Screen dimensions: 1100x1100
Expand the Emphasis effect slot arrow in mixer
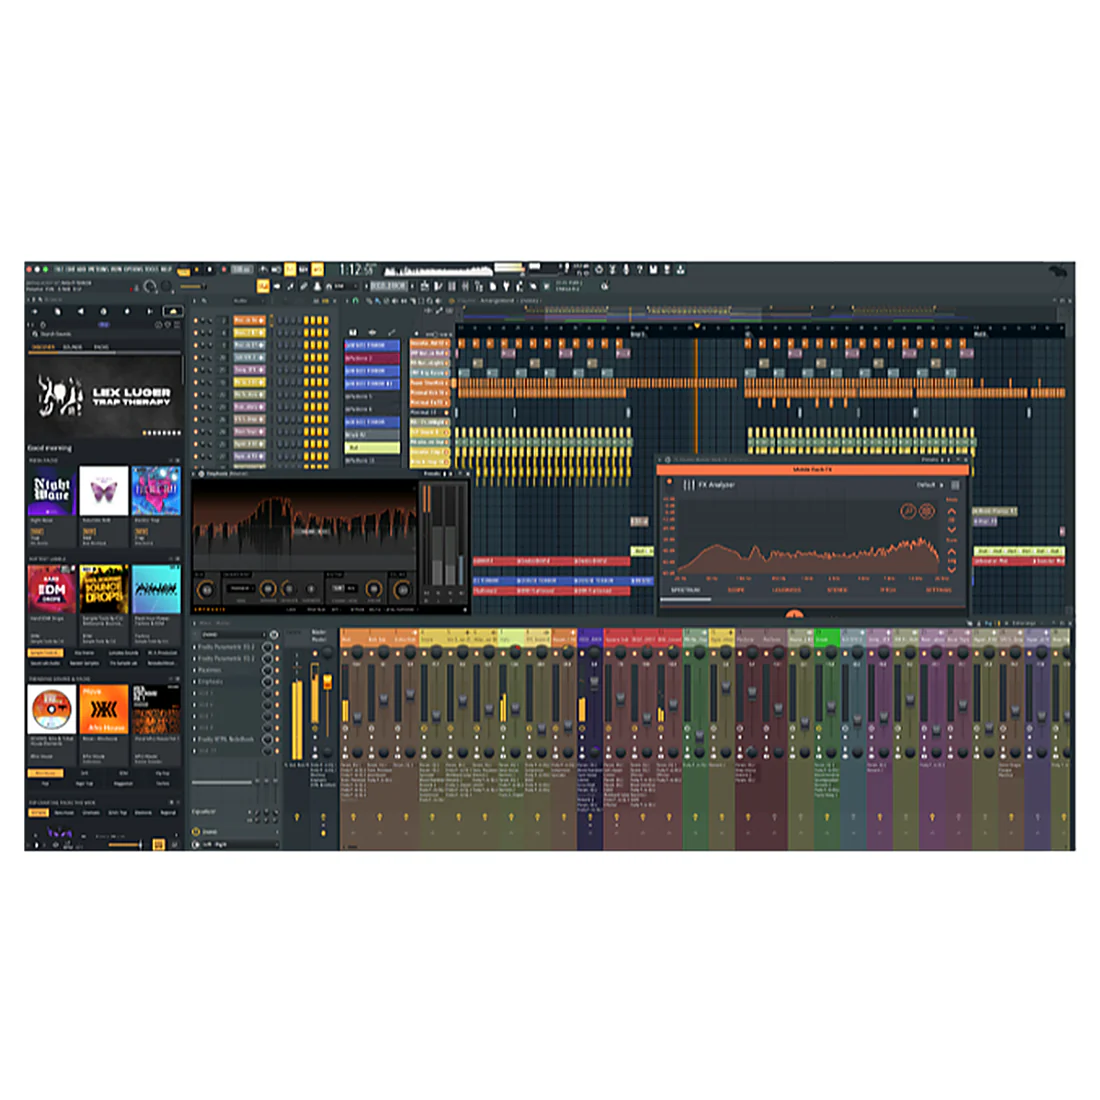tap(194, 682)
